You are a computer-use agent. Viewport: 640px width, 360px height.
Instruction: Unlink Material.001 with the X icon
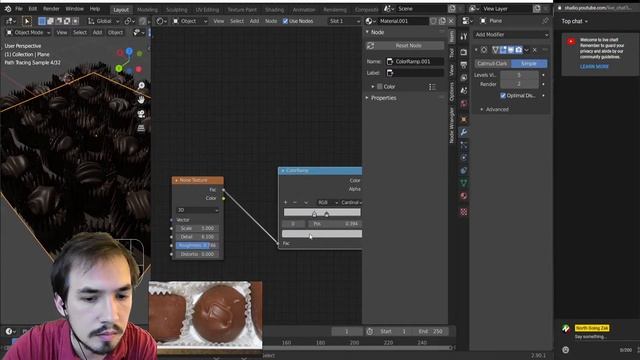click(451, 21)
